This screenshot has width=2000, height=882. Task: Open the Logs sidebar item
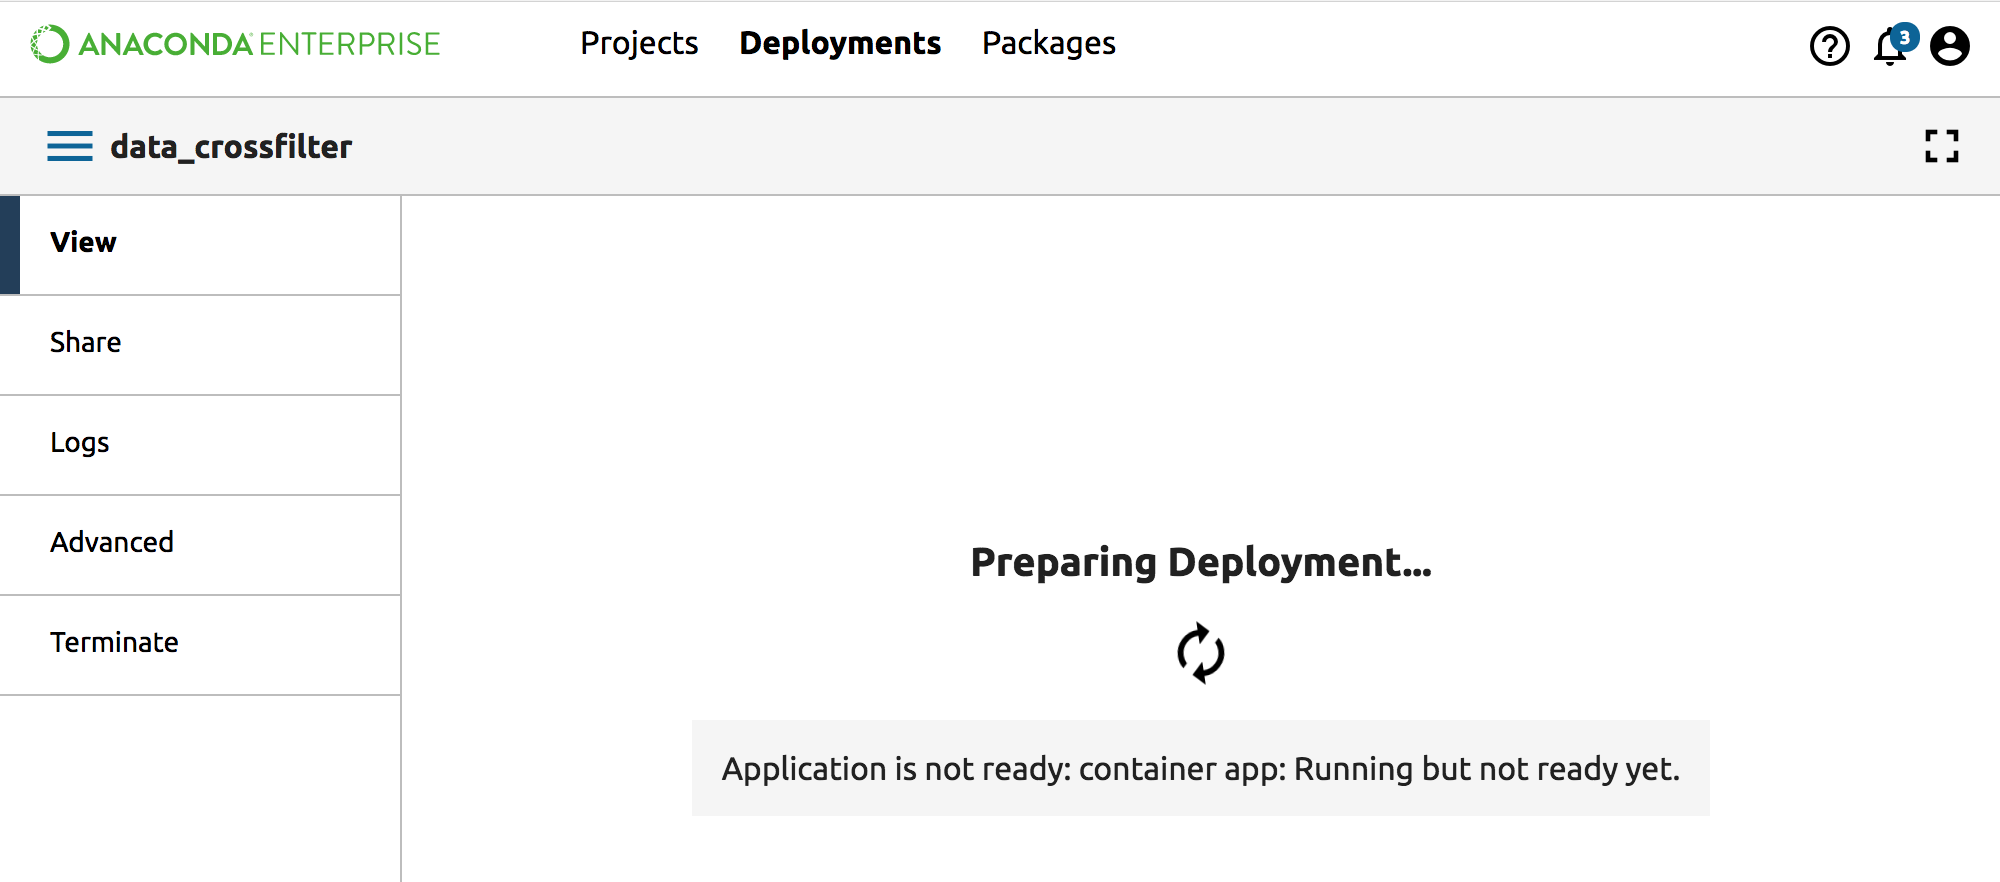[x=80, y=443]
